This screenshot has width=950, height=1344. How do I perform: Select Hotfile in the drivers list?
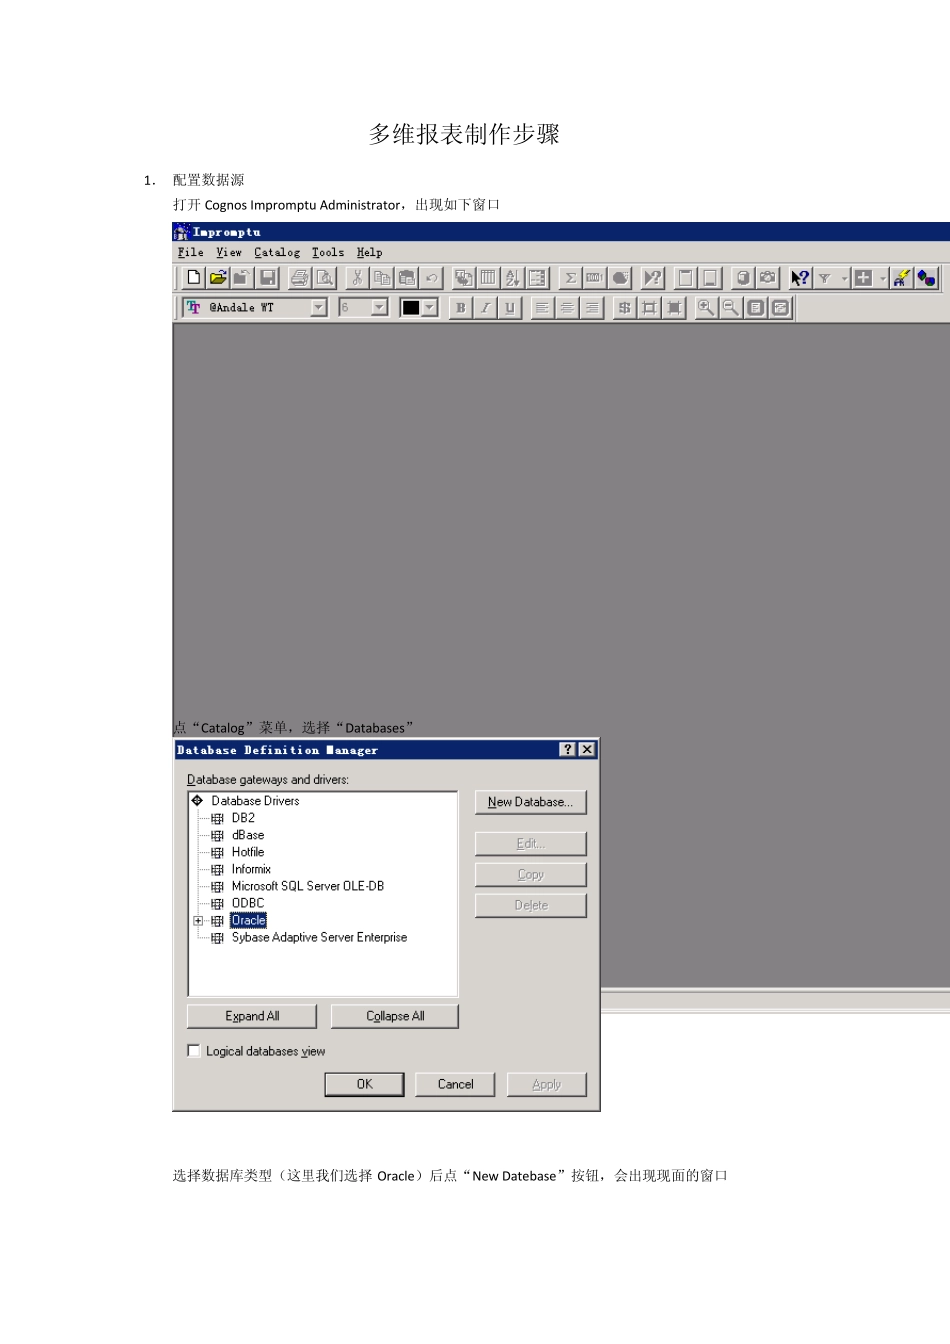(248, 852)
